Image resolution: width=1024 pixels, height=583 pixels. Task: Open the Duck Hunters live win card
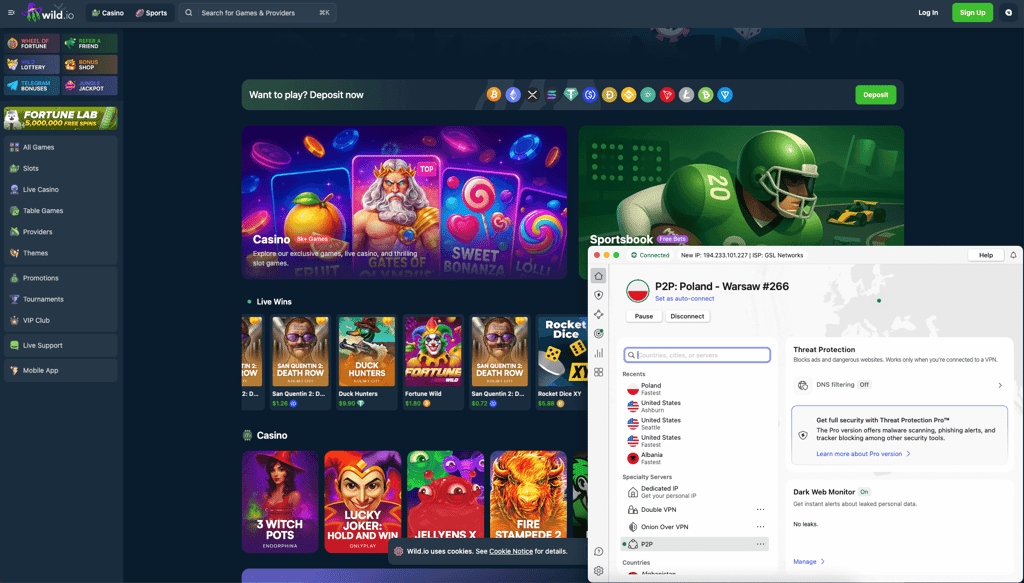[366, 362]
